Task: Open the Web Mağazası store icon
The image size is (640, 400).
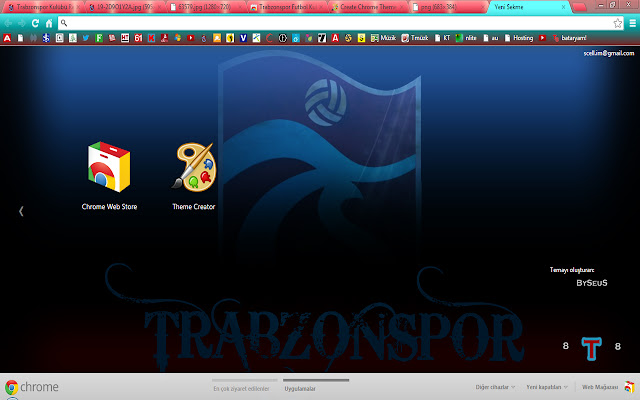Action: [x=629, y=387]
